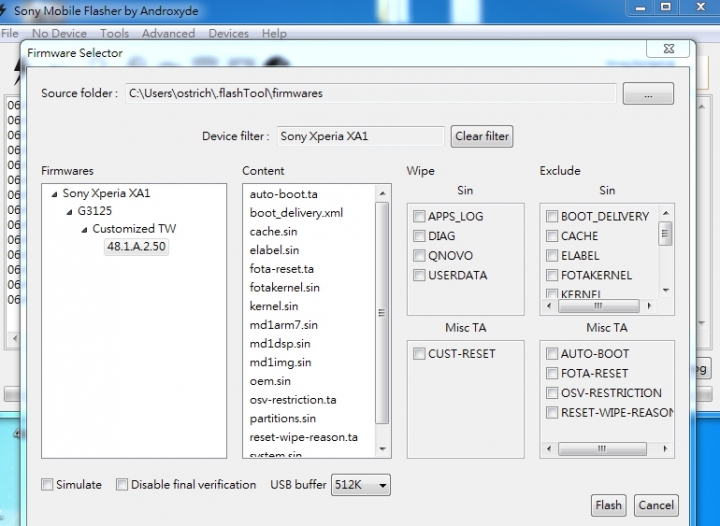Check the FOTAKERNEL exclude checkbox

pos(551,275)
